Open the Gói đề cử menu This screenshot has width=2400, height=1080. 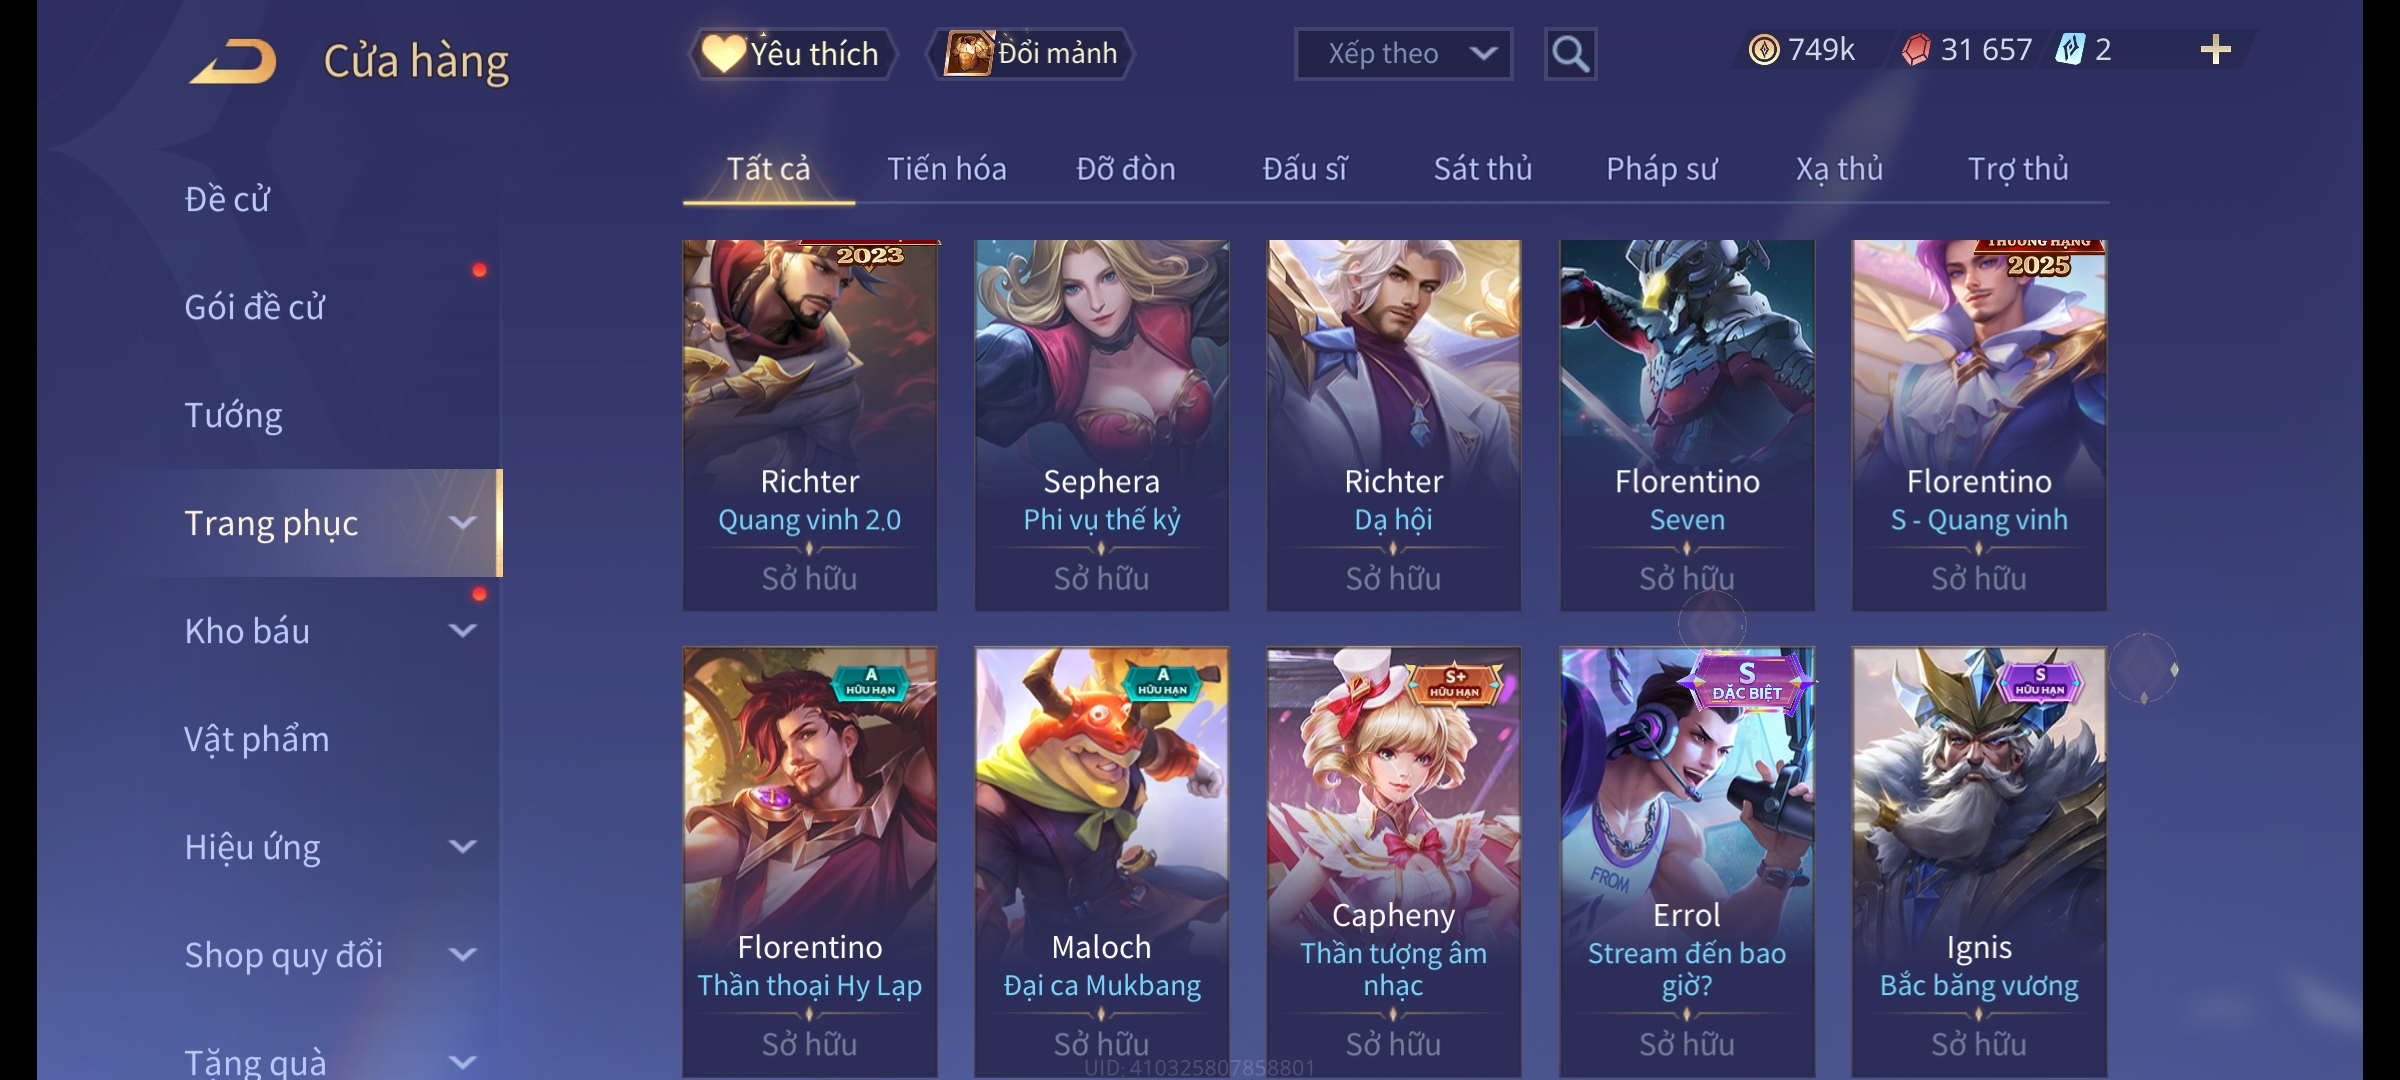(x=254, y=307)
